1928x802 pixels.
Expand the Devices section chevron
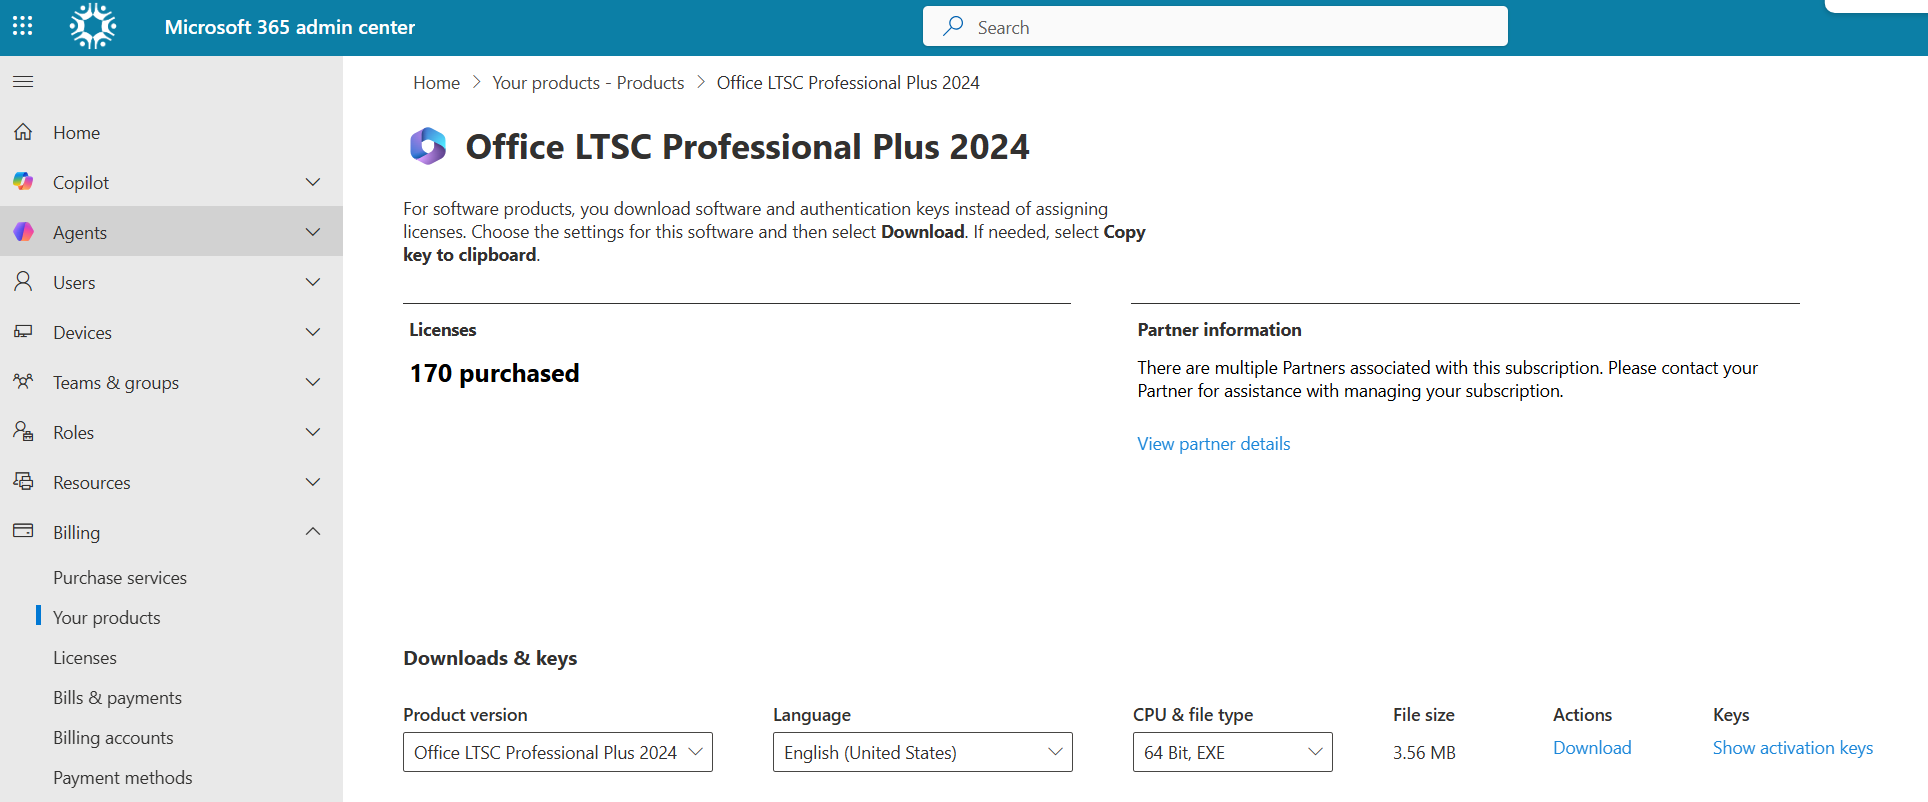click(313, 332)
